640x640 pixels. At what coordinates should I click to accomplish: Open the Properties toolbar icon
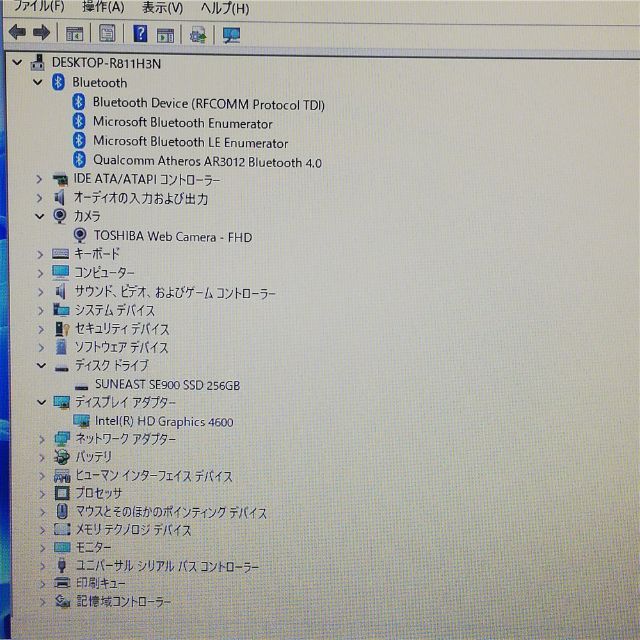[107, 33]
